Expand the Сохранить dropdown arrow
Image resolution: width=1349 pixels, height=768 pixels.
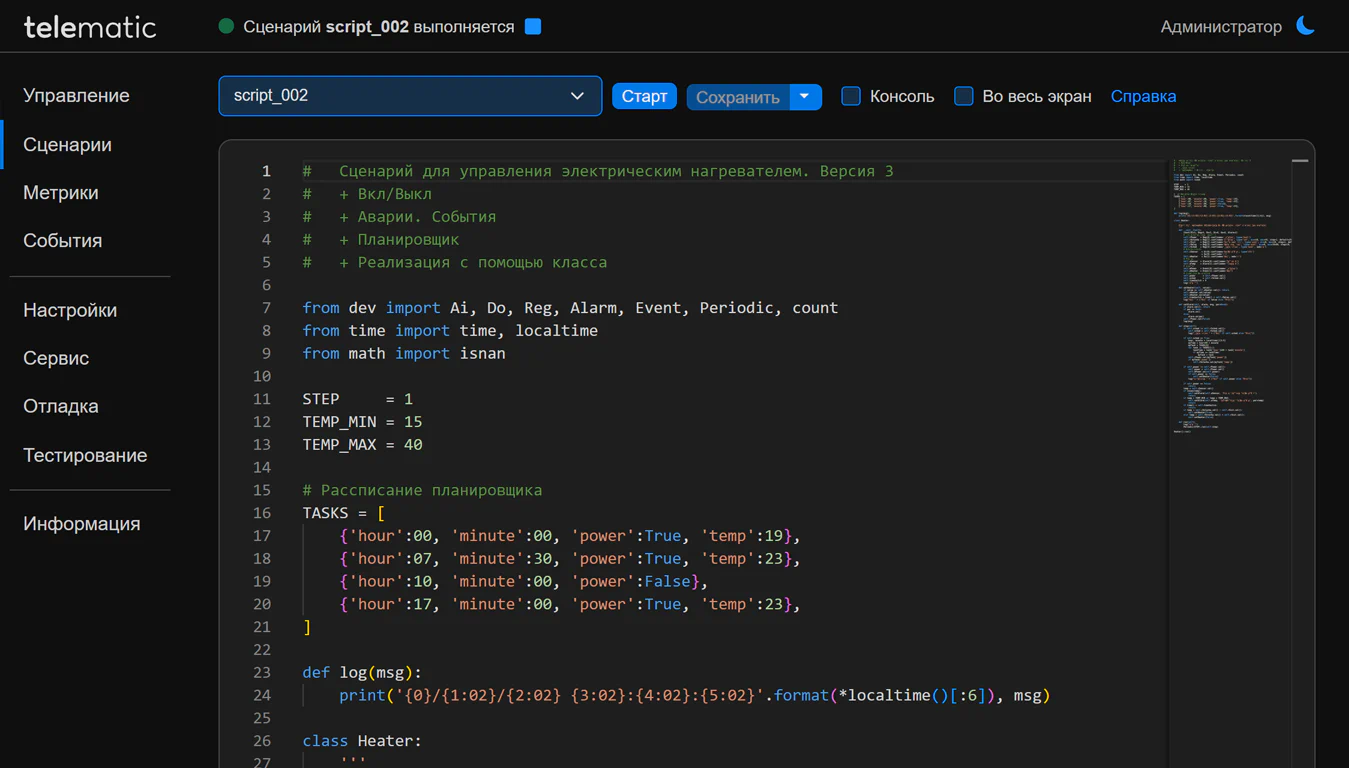(805, 96)
